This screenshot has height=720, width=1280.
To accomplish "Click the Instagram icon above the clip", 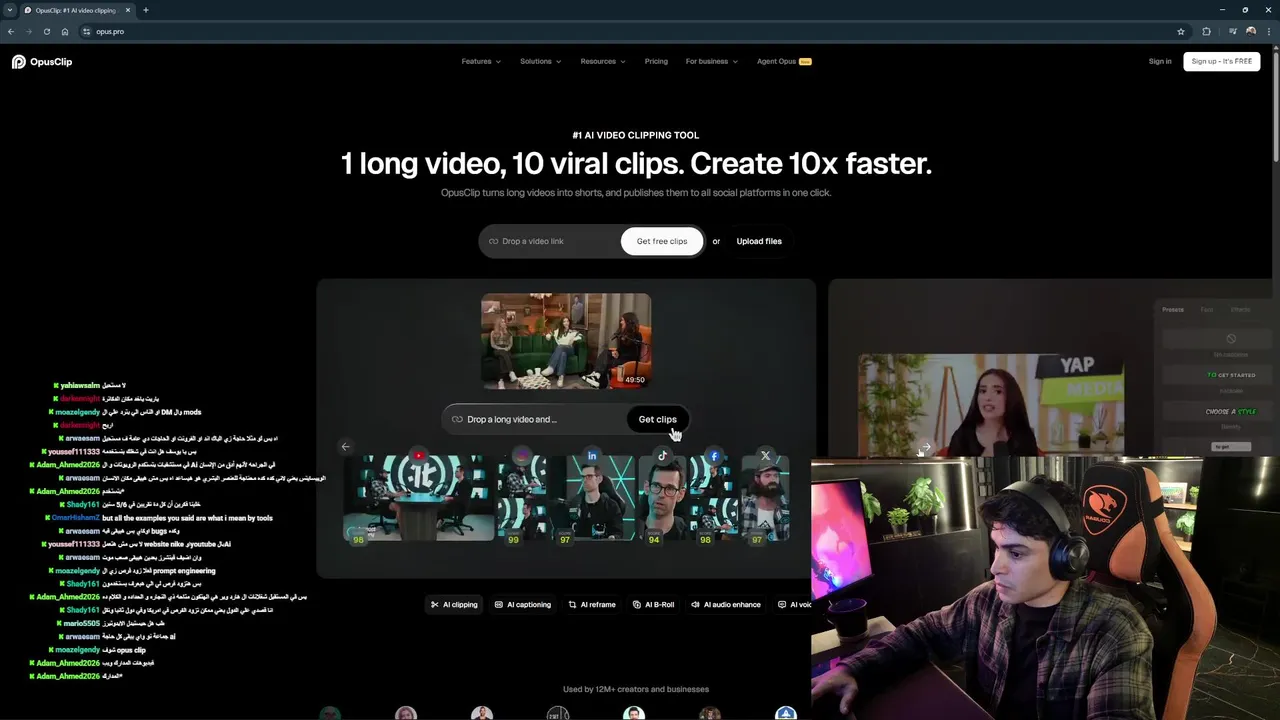I will pos(522,456).
